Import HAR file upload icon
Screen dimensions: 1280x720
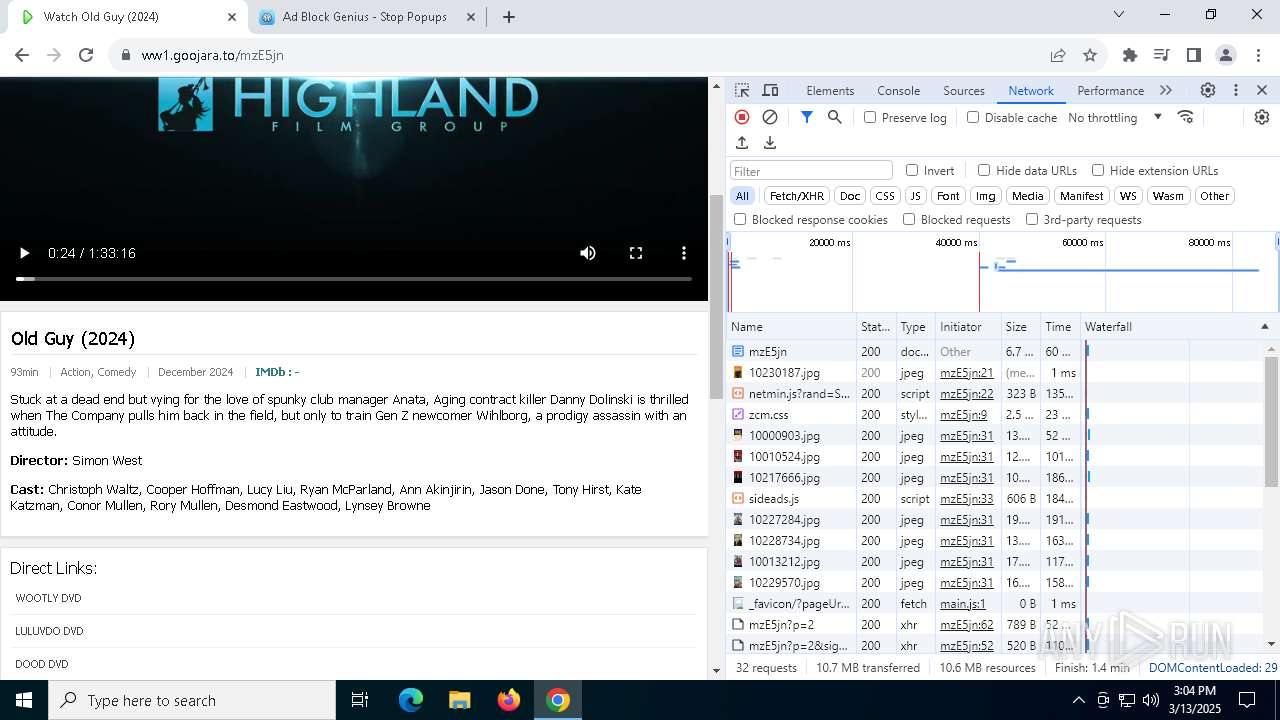(742, 143)
